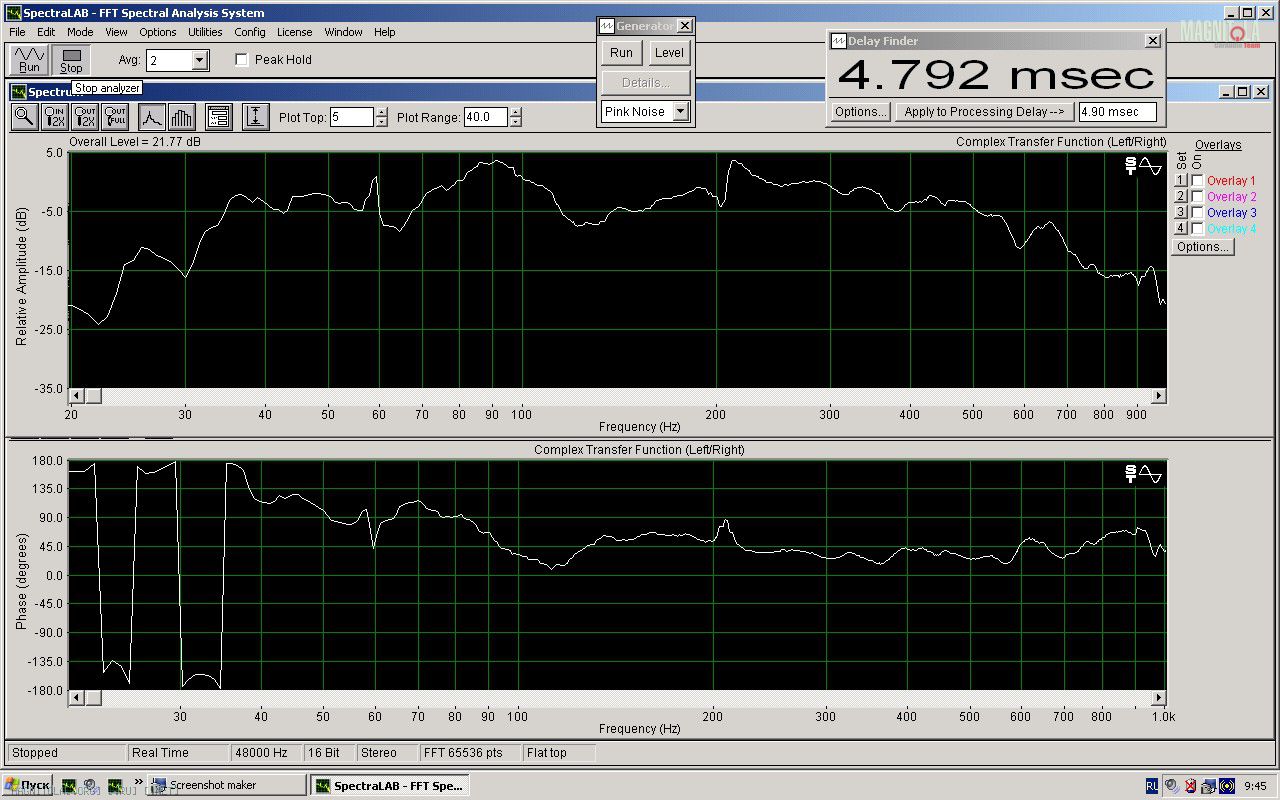This screenshot has height=800, width=1280.
Task: Turn on the Overlay 1 checkbox
Action: tap(1197, 181)
